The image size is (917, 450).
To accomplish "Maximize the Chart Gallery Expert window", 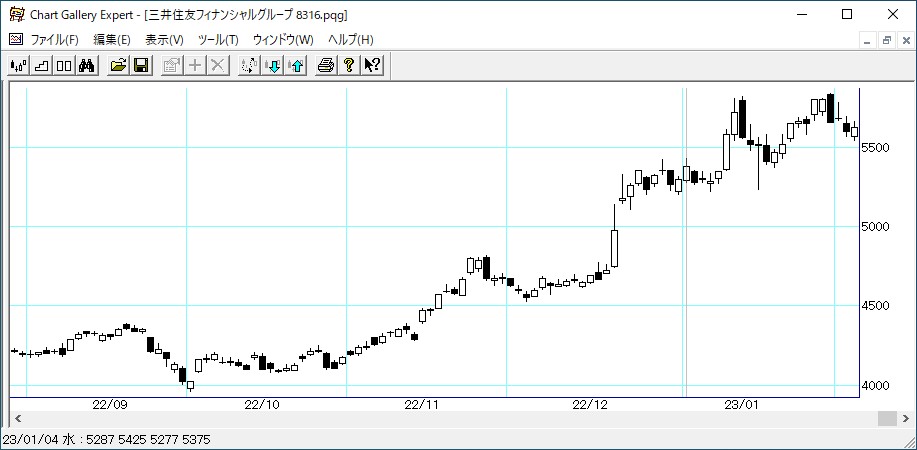I will click(x=847, y=14).
